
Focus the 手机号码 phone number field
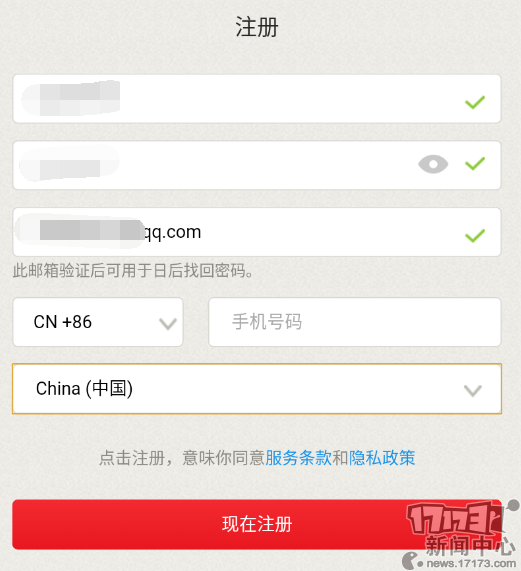355,322
